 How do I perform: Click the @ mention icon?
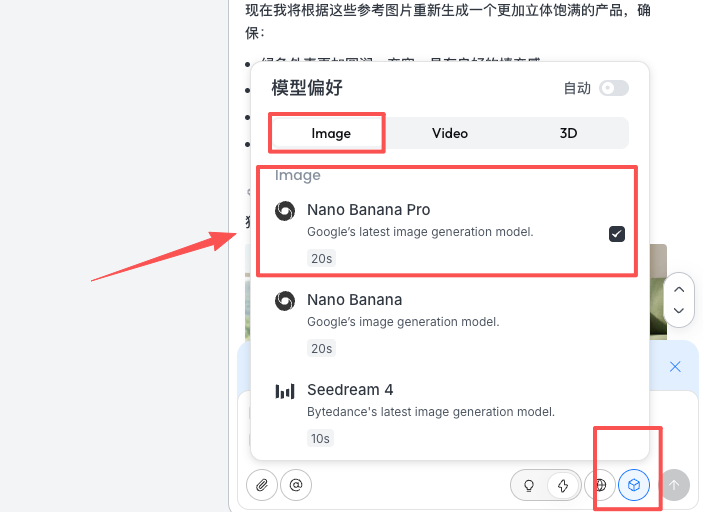pyautogui.click(x=296, y=485)
